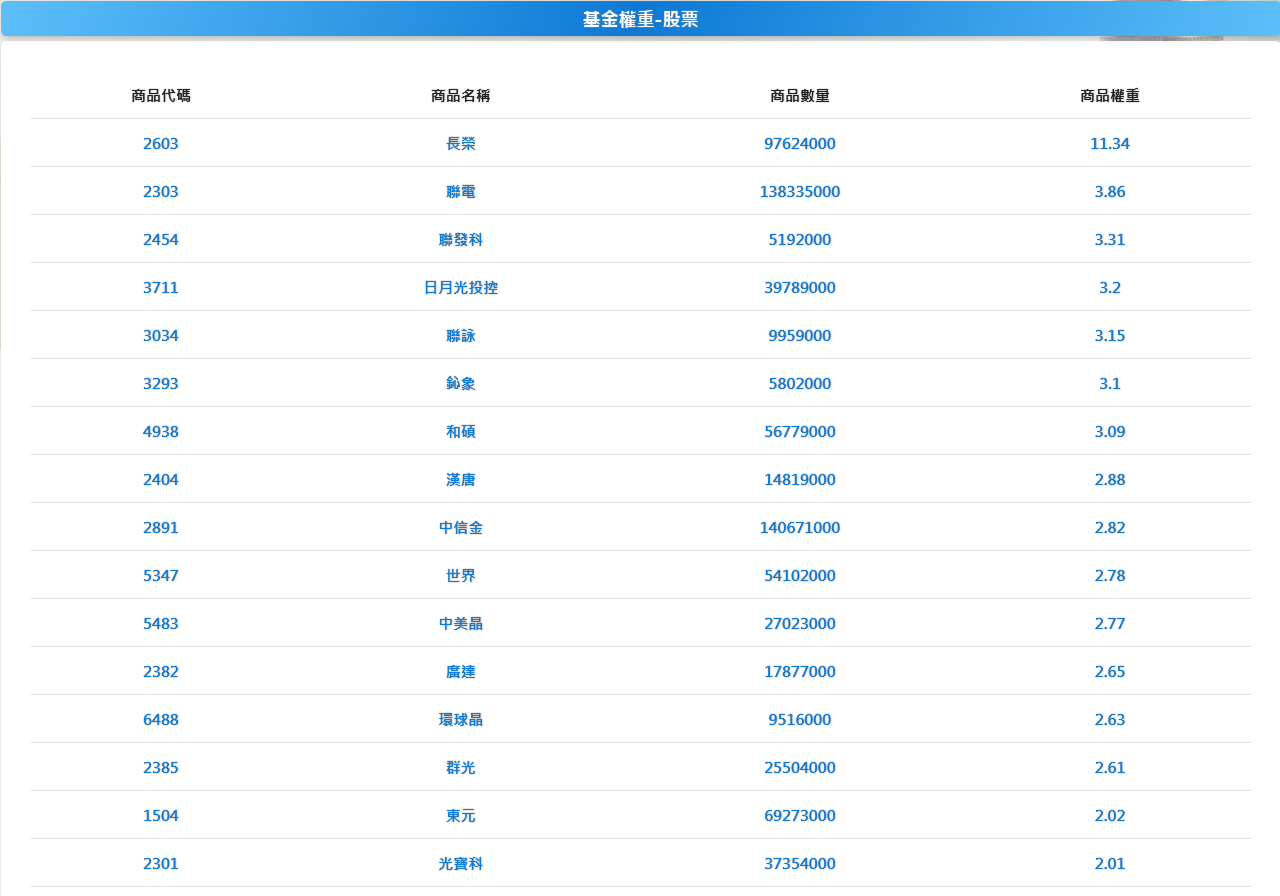Click weight value 11.34
The image size is (1280, 896).
pyautogui.click(x=1110, y=144)
